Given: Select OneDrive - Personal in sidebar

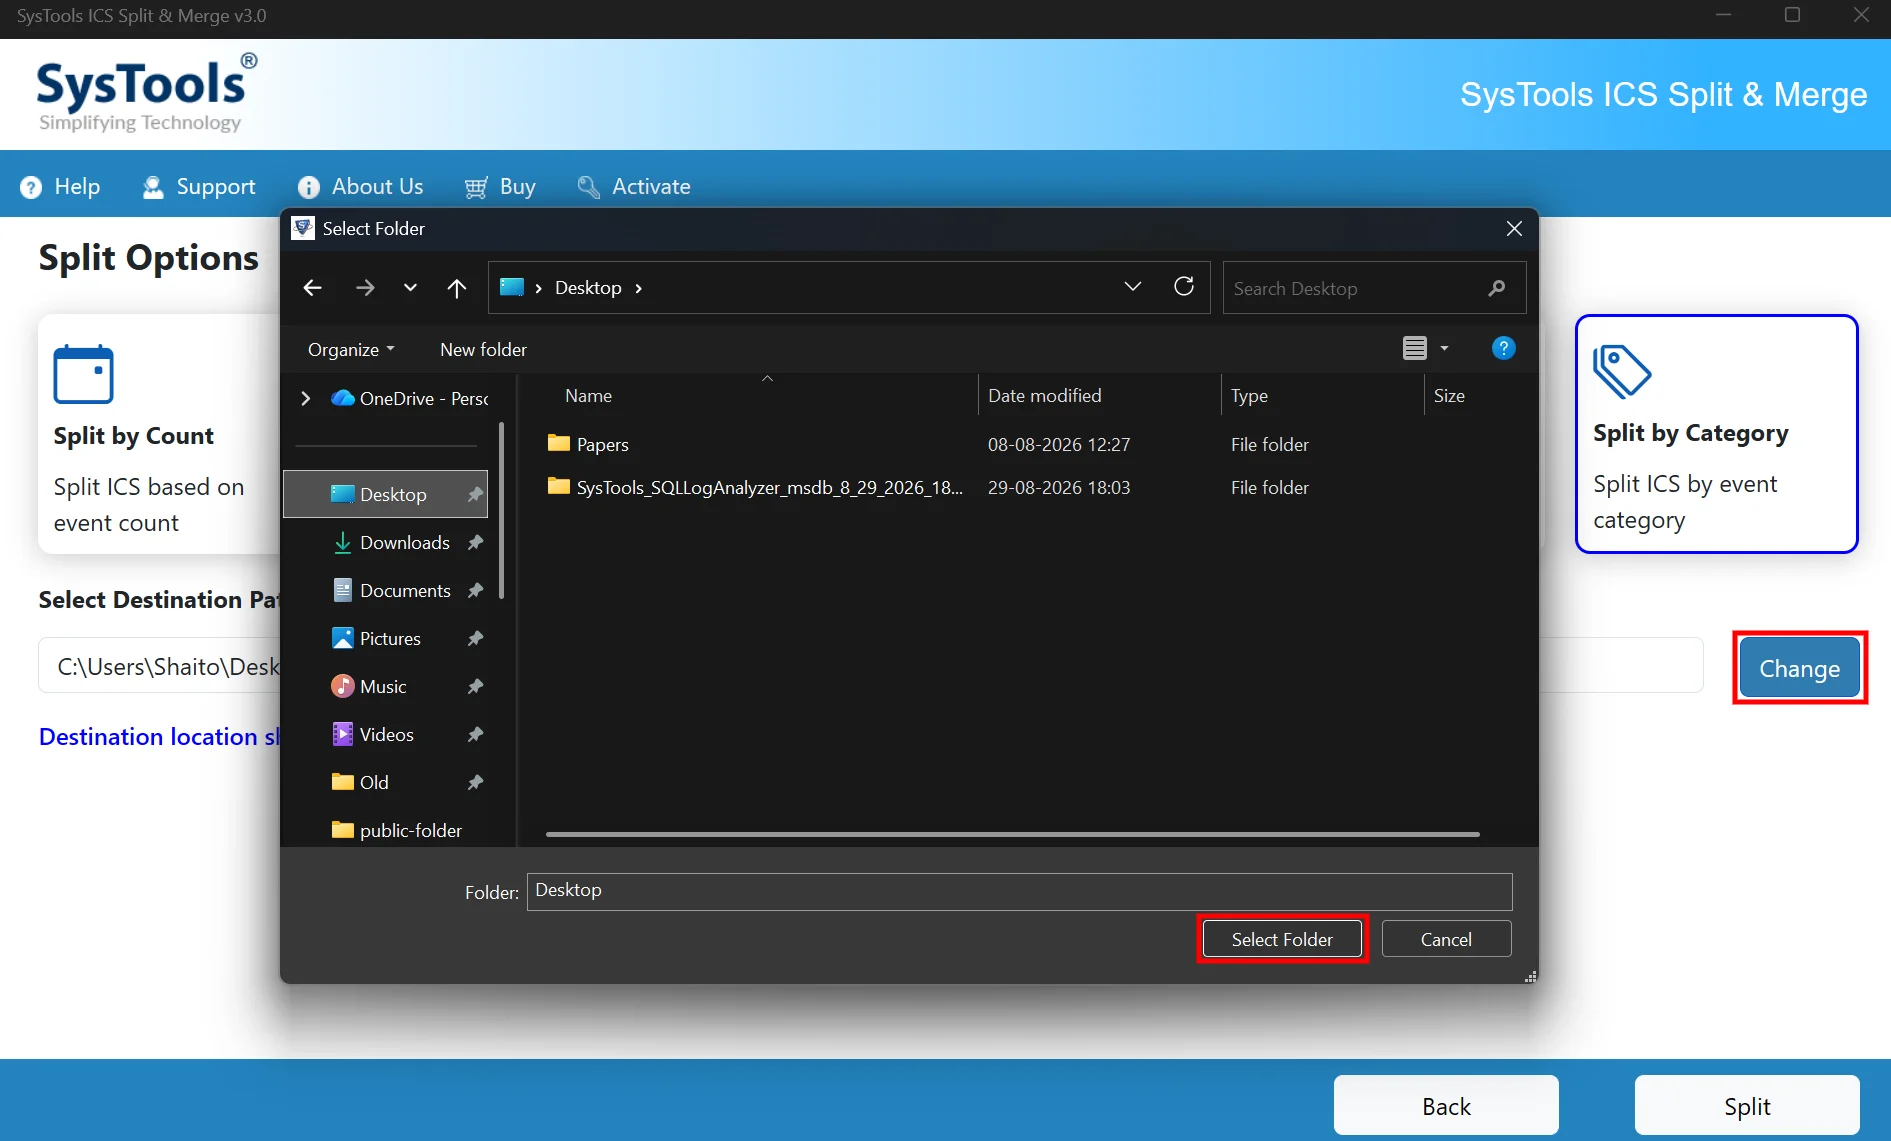Looking at the screenshot, I should click(410, 398).
